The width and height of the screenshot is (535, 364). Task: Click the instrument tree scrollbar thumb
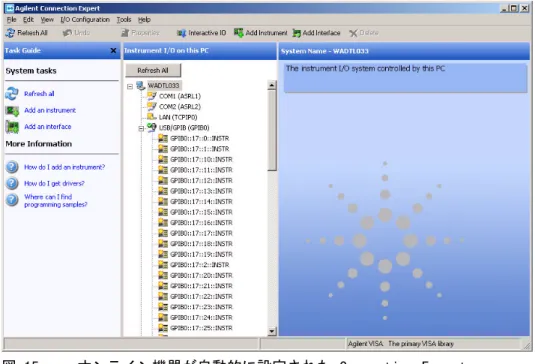coord(272,130)
